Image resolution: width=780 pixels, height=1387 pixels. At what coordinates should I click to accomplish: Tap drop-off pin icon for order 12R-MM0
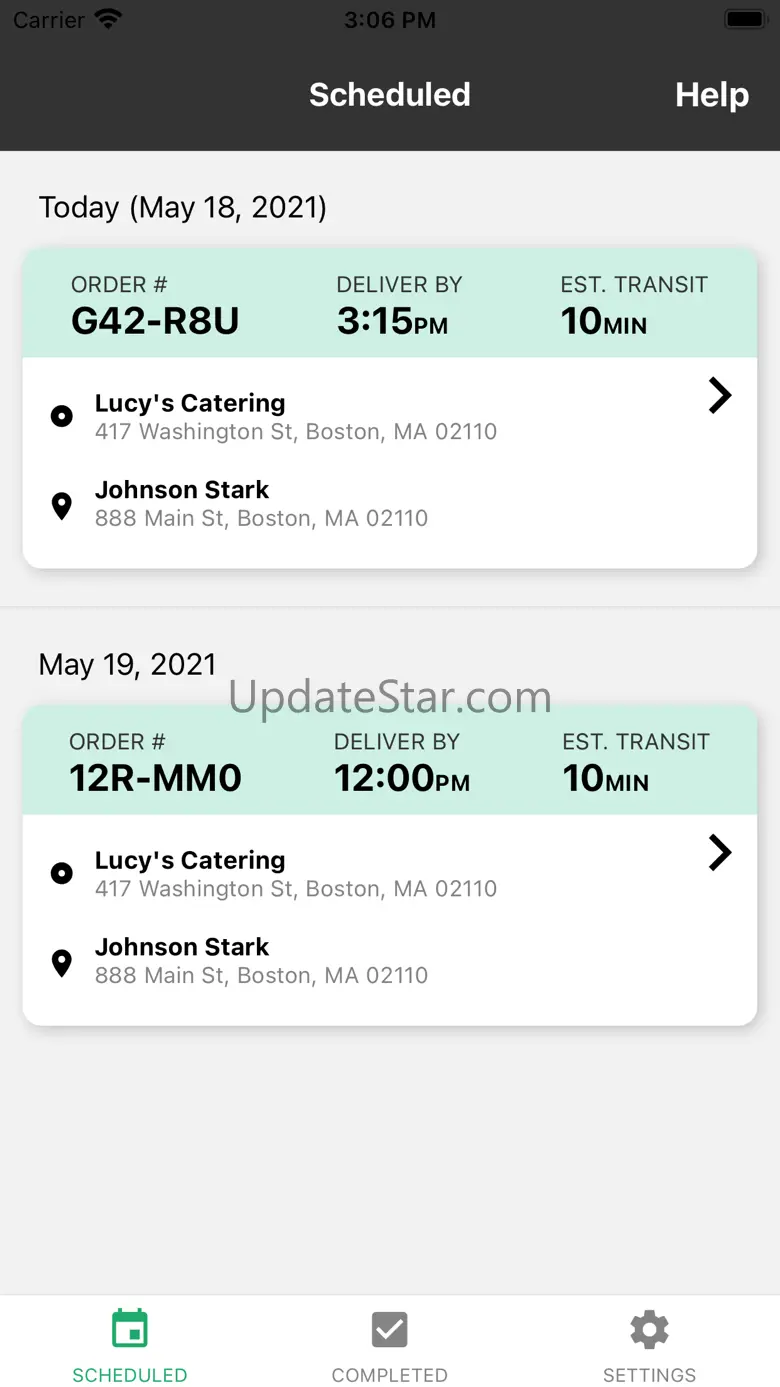pos(62,962)
